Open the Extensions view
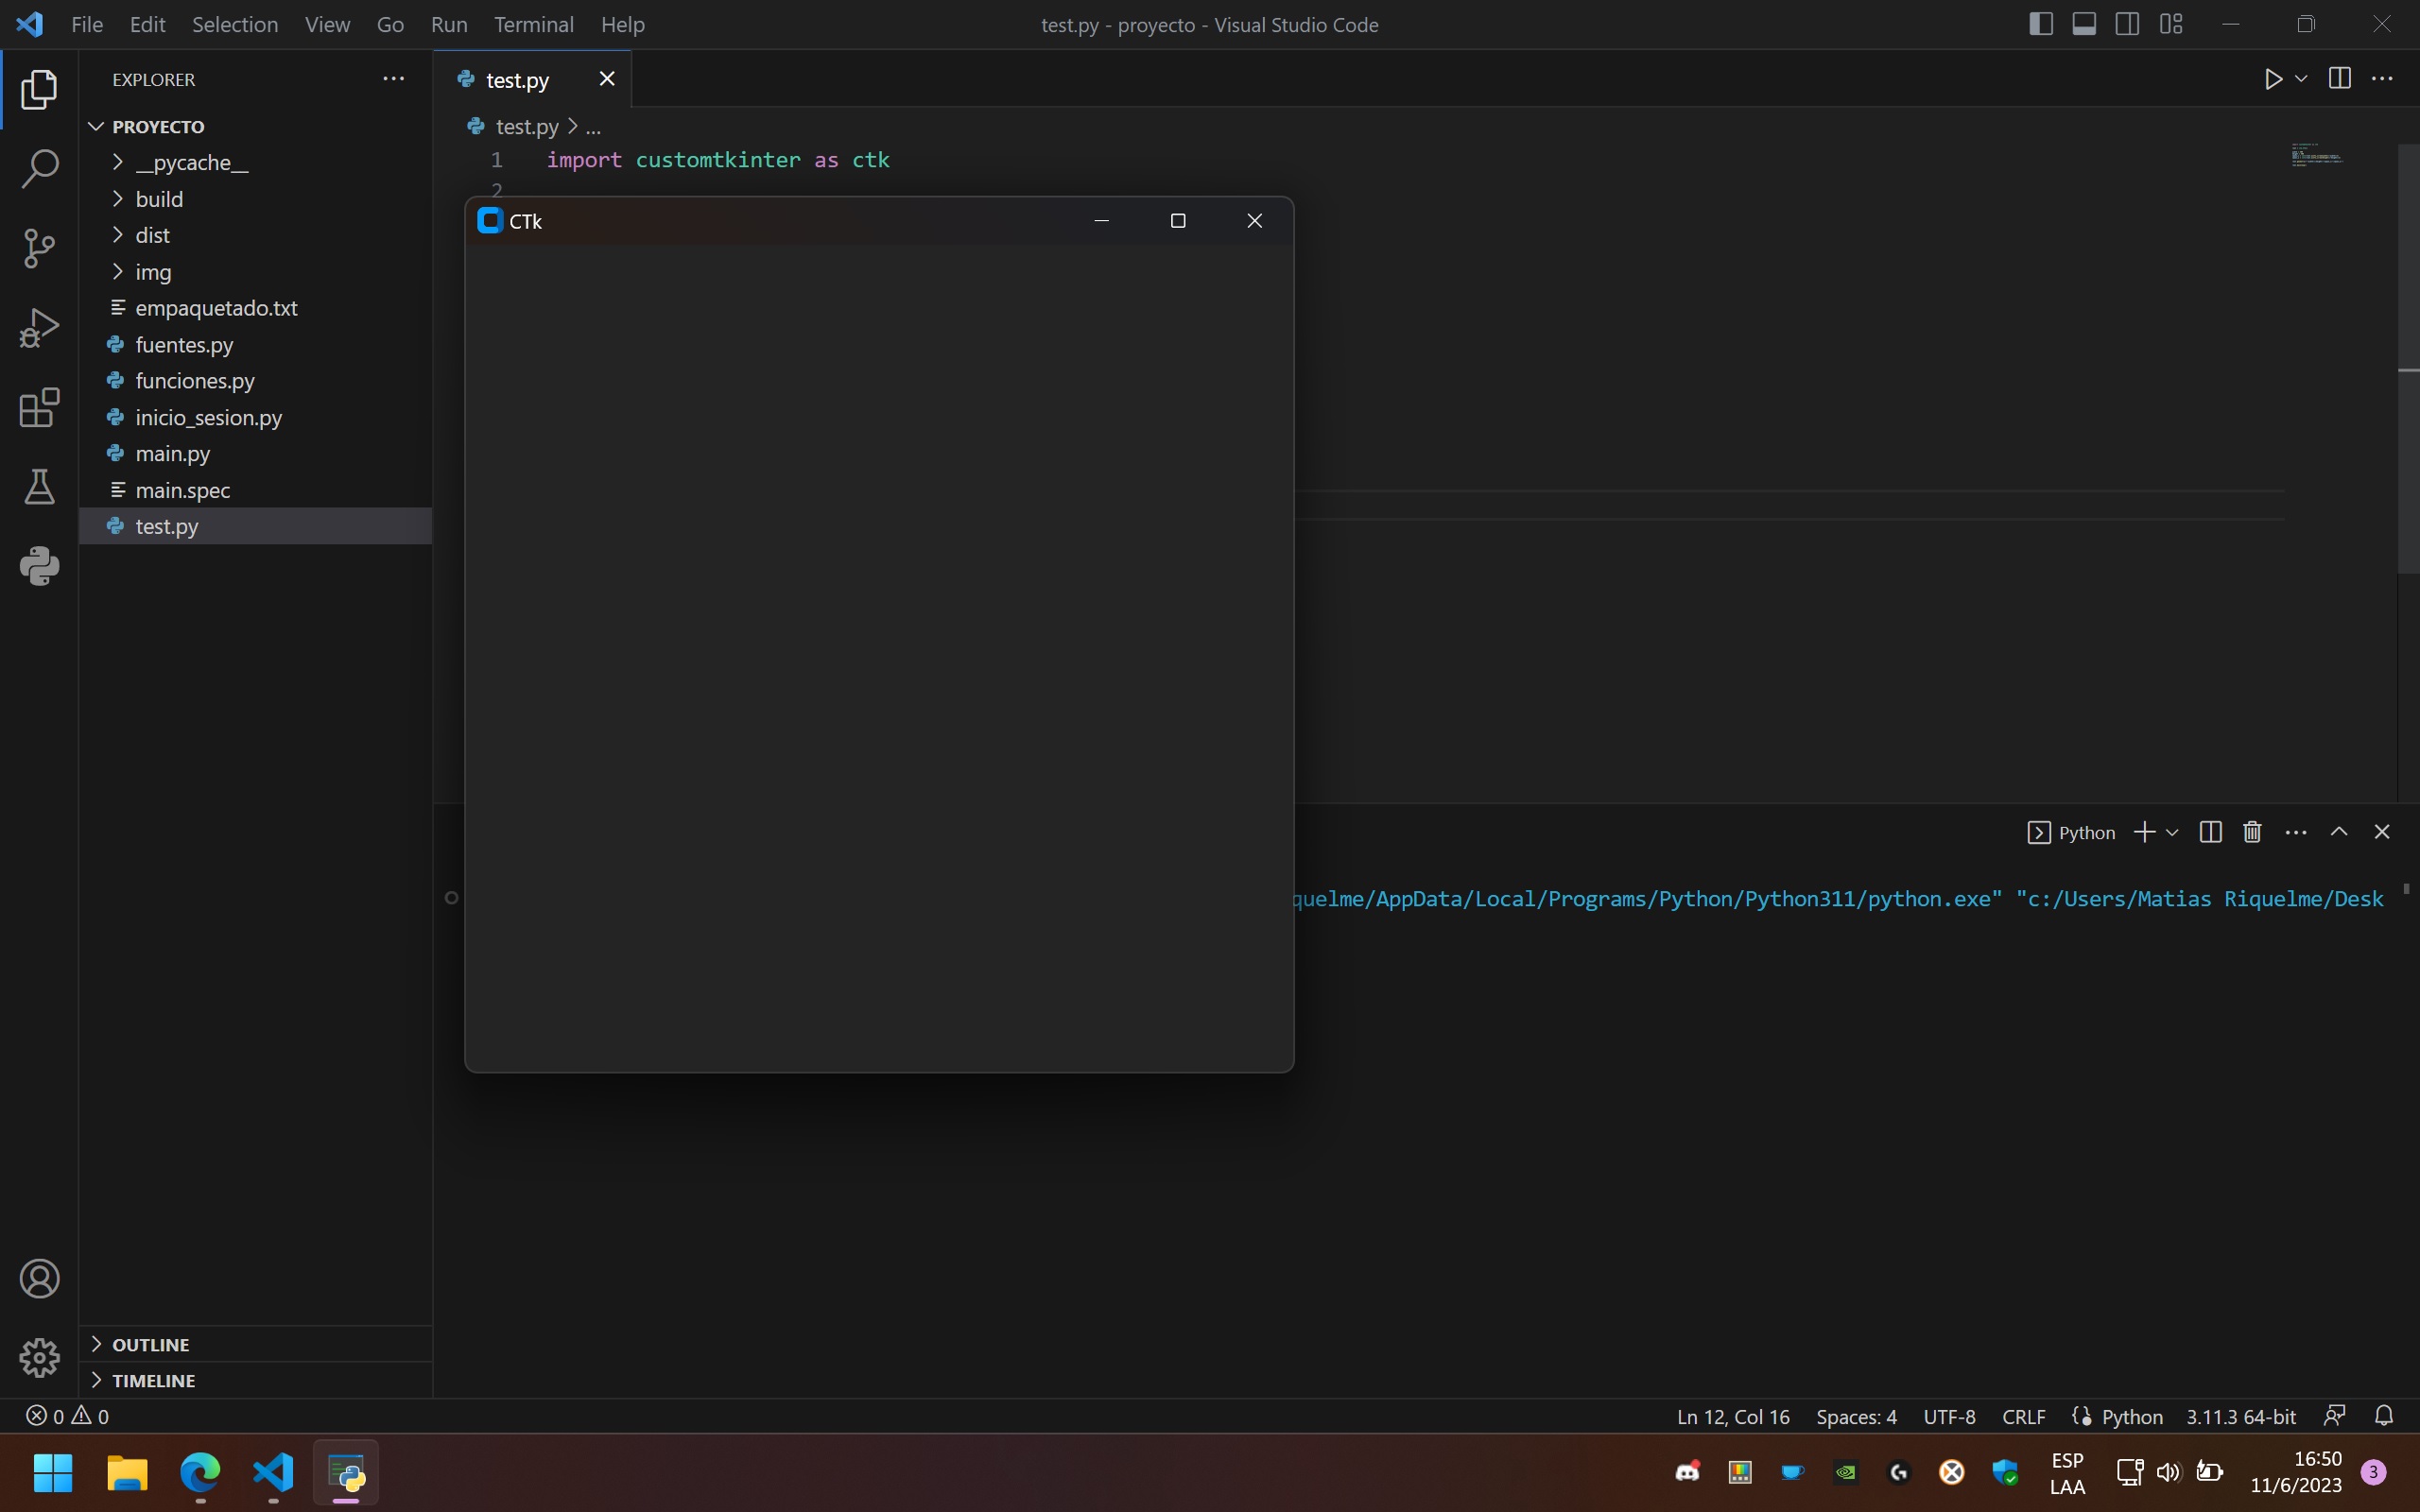The height and width of the screenshot is (1512, 2420). point(38,407)
